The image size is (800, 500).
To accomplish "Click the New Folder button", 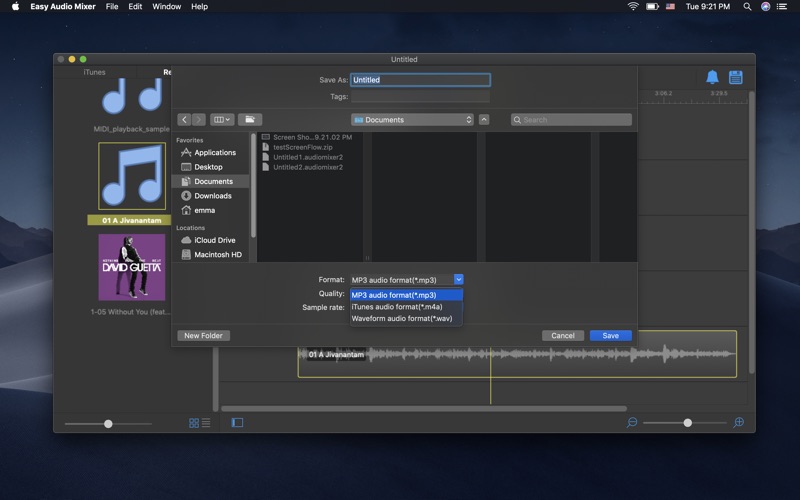I will click(204, 335).
